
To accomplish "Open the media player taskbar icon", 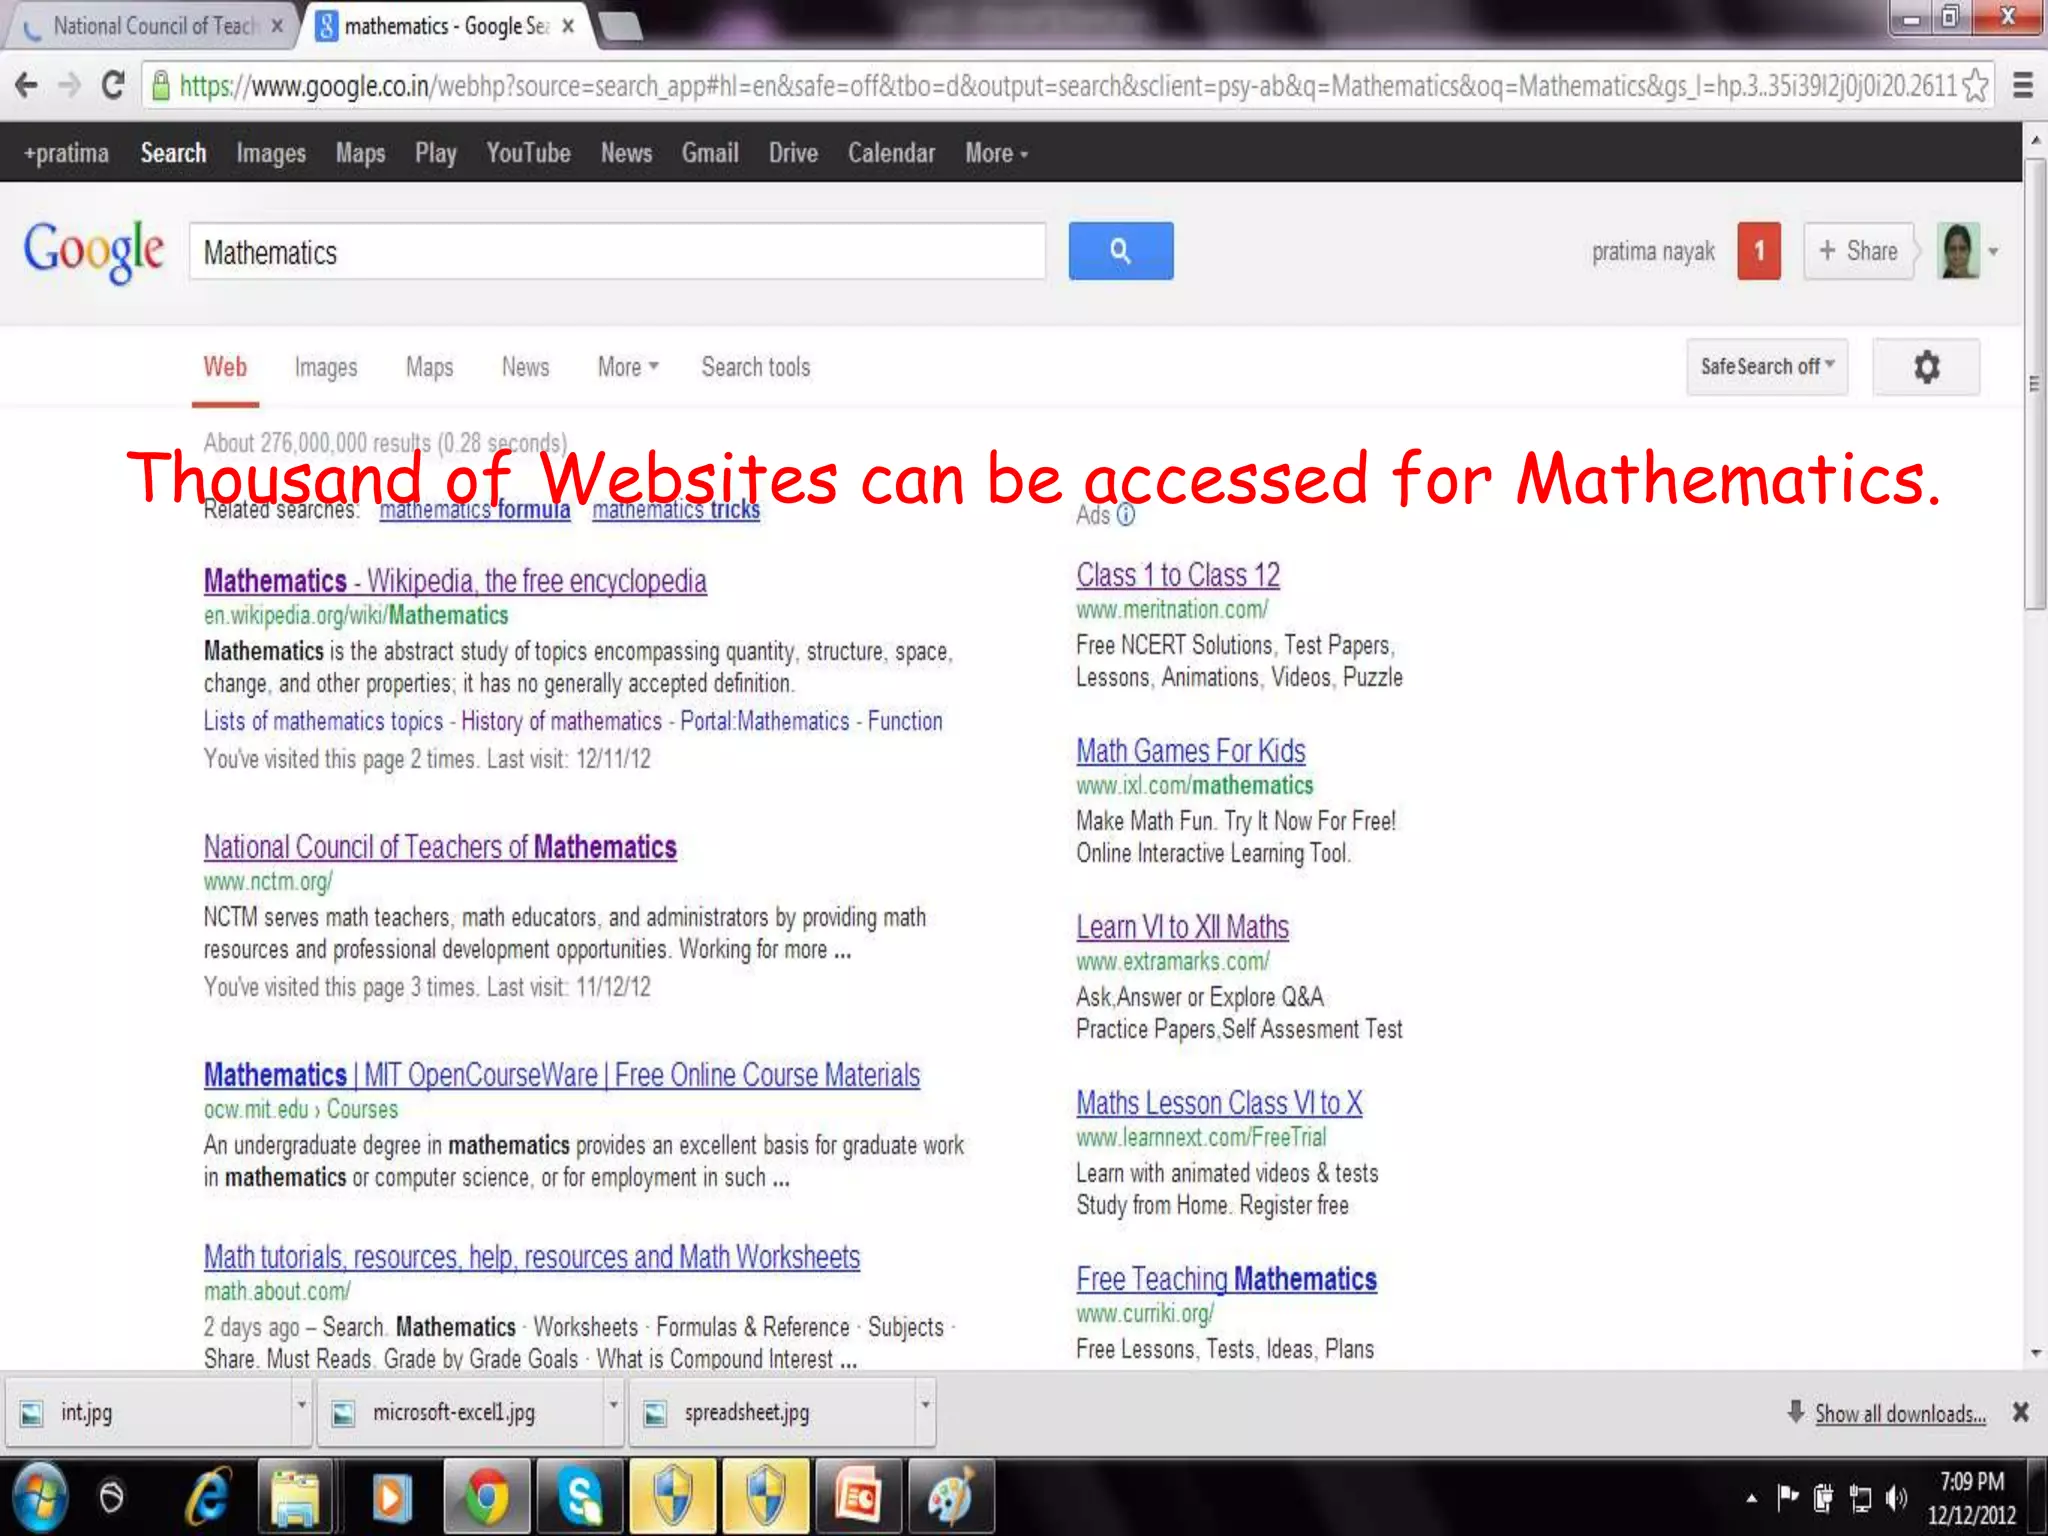I will click(x=391, y=1497).
